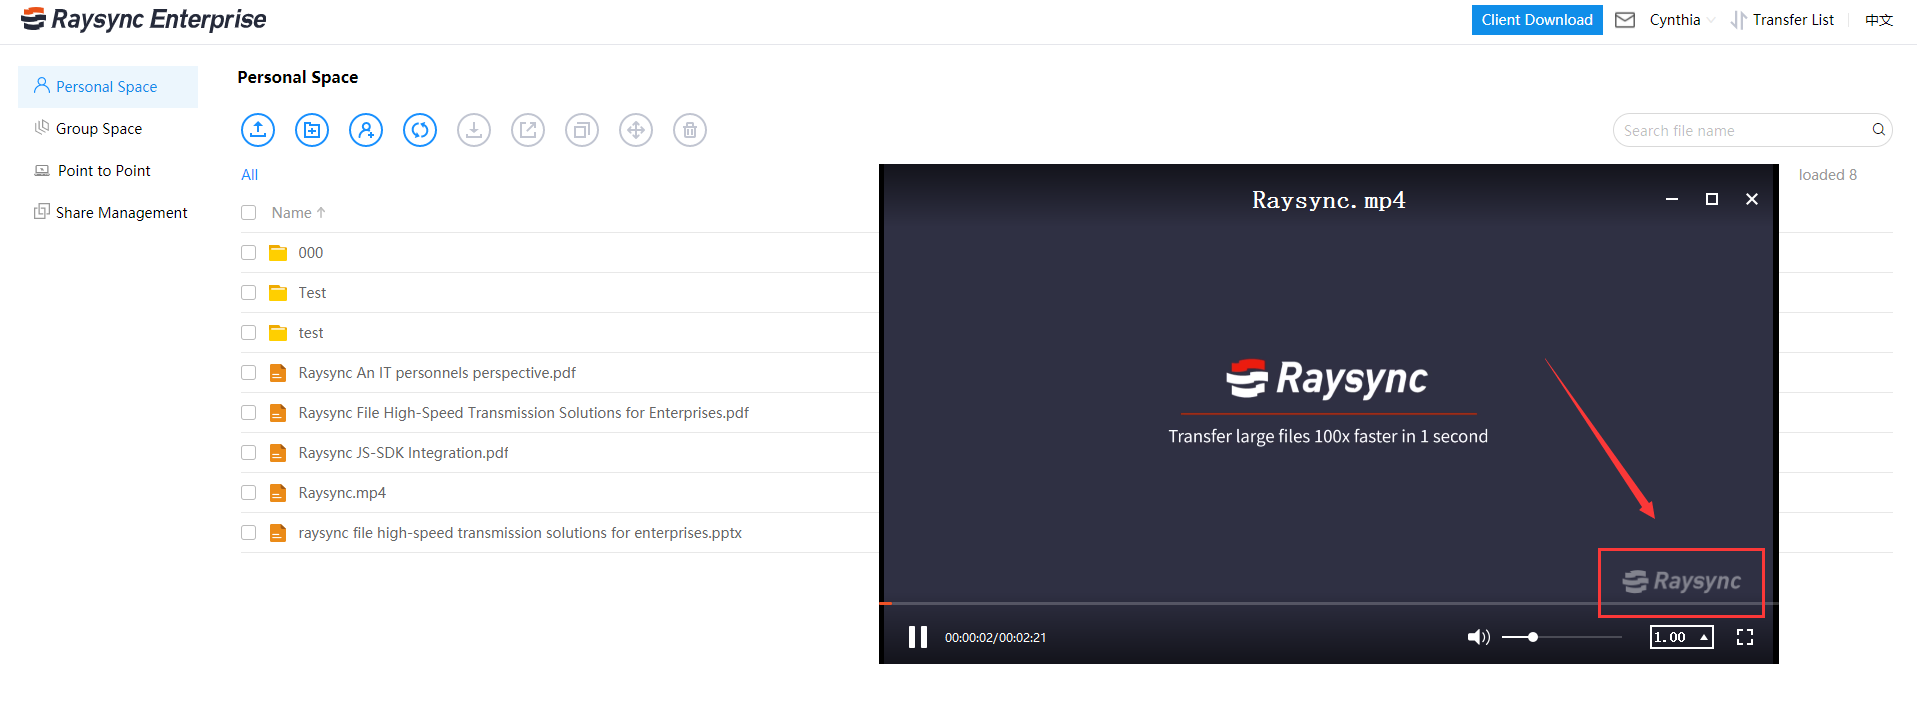Check the box for folder 000
This screenshot has width=1917, height=722.
click(248, 253)
